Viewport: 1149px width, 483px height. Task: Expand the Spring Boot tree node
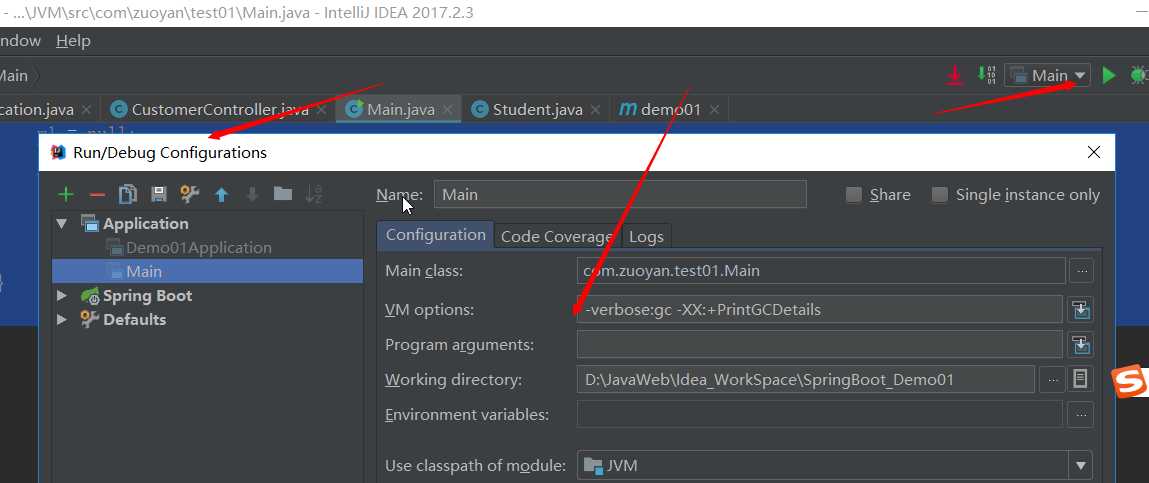[62, 295]
